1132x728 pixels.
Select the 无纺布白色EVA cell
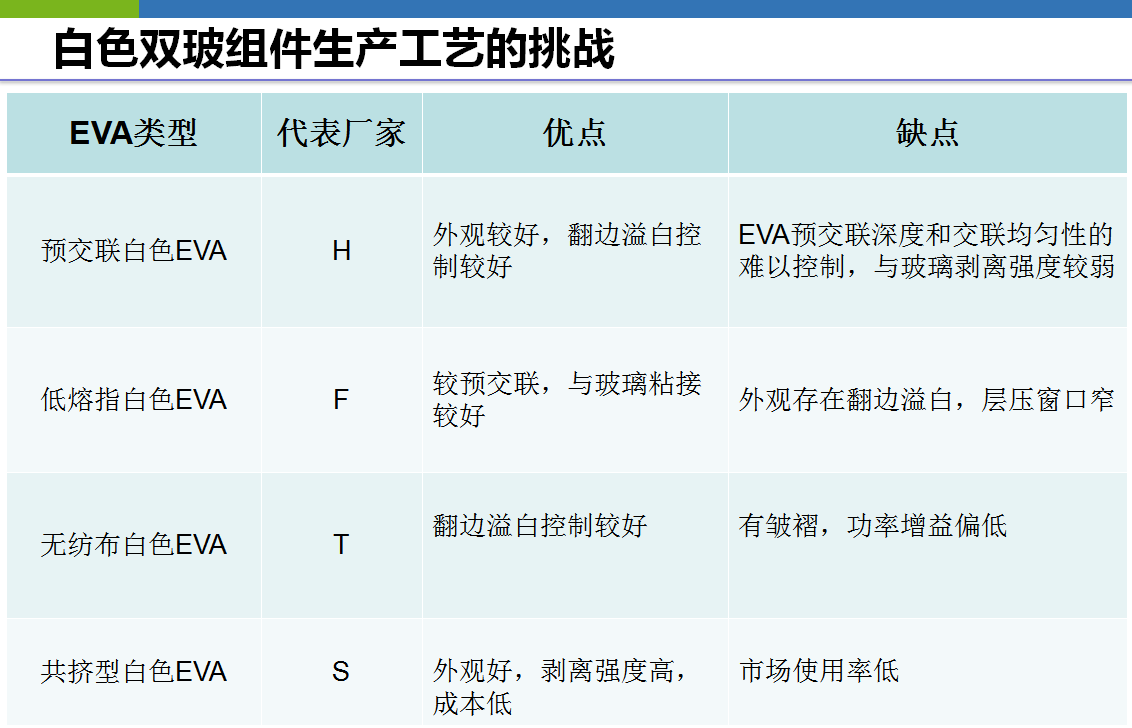click(x=133, y=545)
